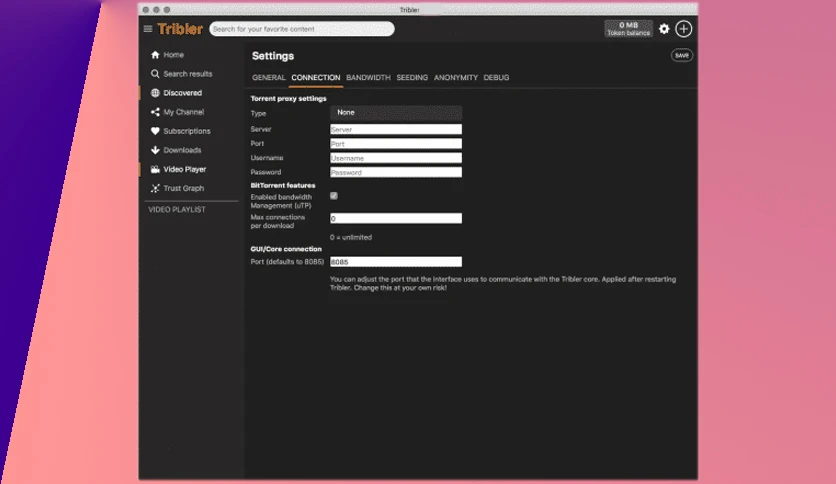The height and width of the screenshot is (484, 836).
Task: Click the My Channel share icon
Action: coord(155,112)
